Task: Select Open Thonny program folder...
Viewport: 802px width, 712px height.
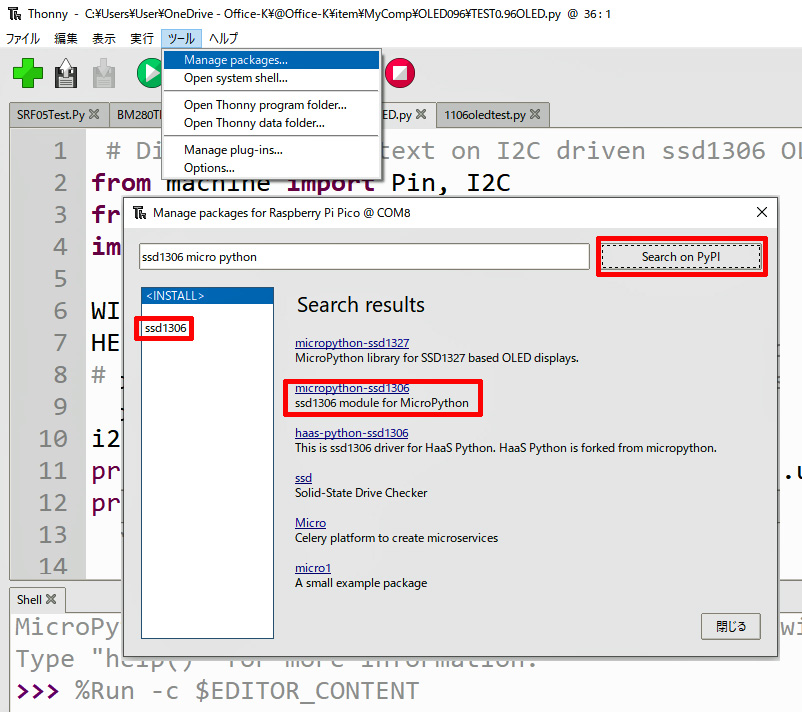Action: coord(272,105)
